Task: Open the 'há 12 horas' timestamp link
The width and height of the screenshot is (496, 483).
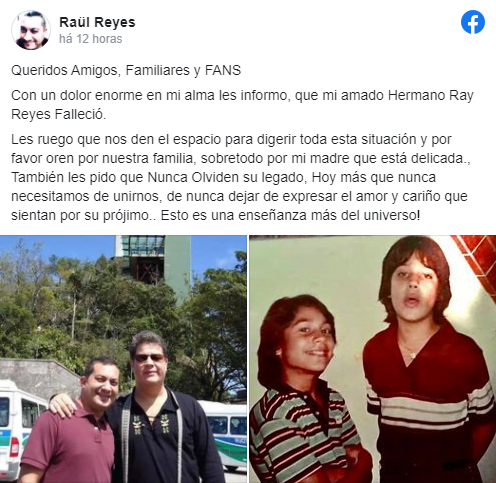Action: pyautogui.click(x=91, y=39)
